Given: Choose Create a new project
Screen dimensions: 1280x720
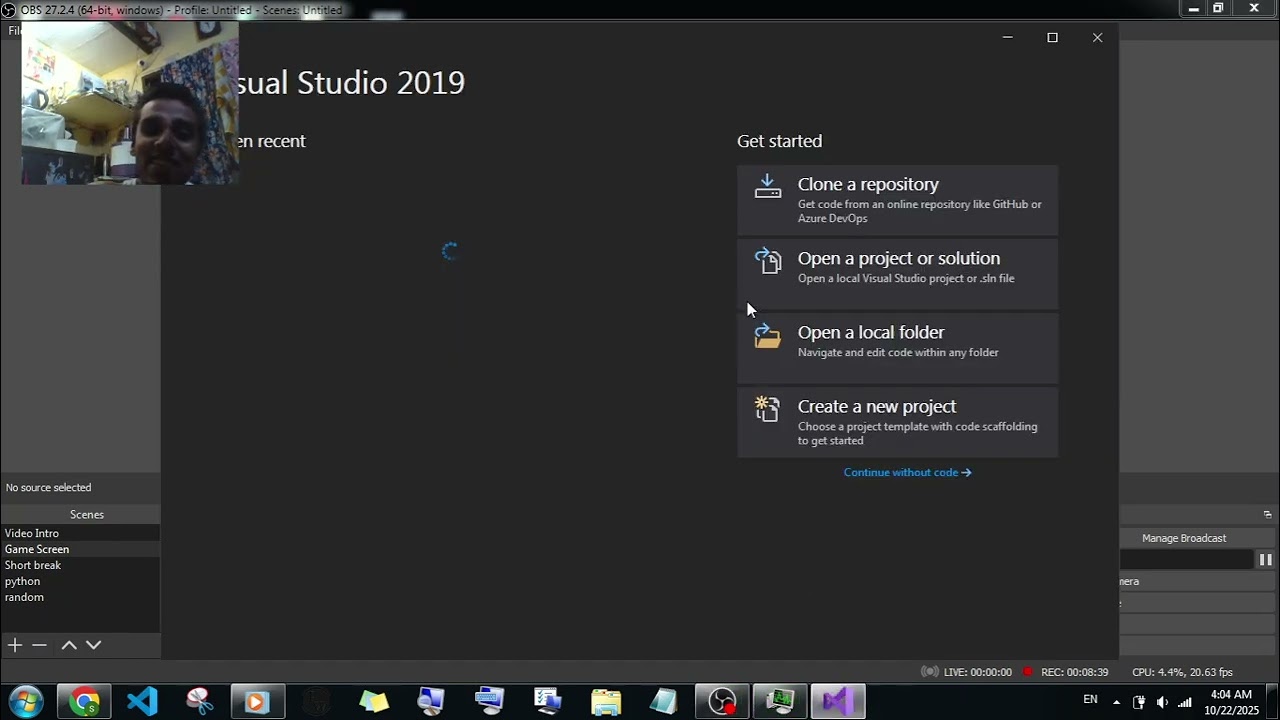Looking at the screenshot, I should click(897, 422).
